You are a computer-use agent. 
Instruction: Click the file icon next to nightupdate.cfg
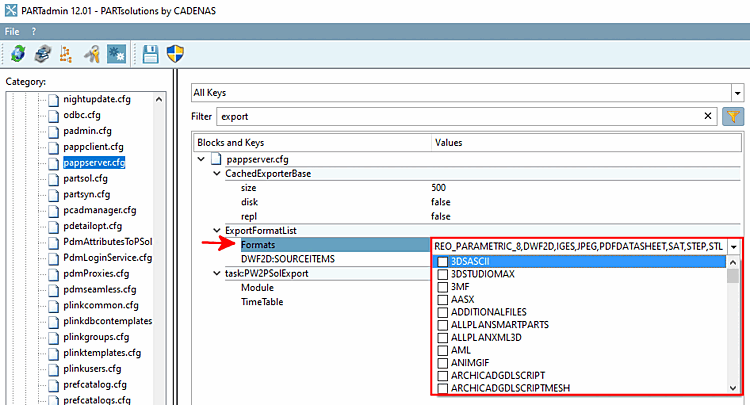[54, 99]
